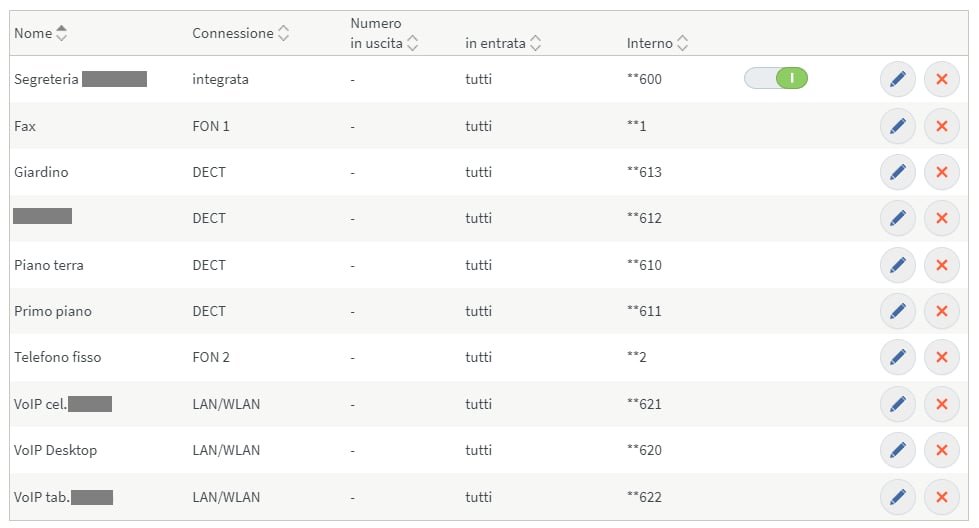Screen dimensions: 979x528
Task: Toggle the Segreteria answering machine switch
Action: pyautogui.click(x=776, y=78)
